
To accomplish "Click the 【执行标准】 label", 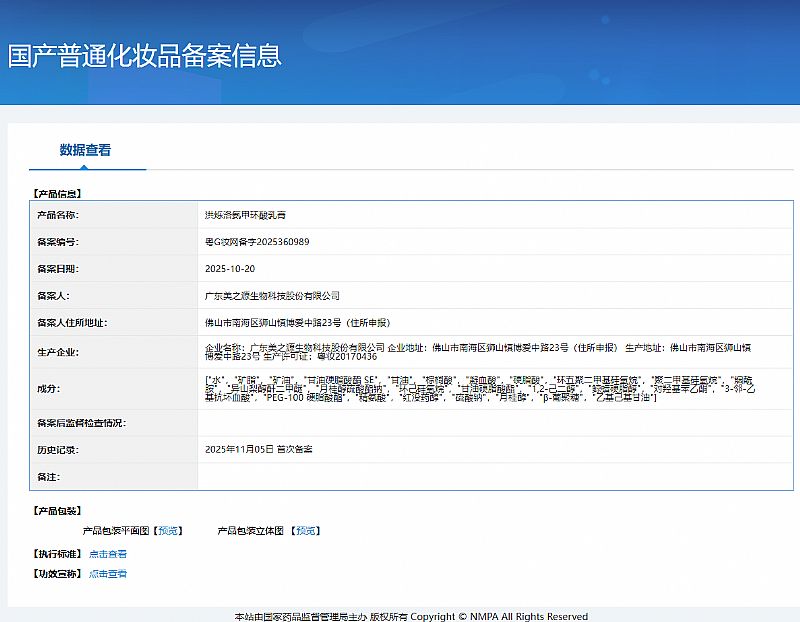I will tap(57, 554).
